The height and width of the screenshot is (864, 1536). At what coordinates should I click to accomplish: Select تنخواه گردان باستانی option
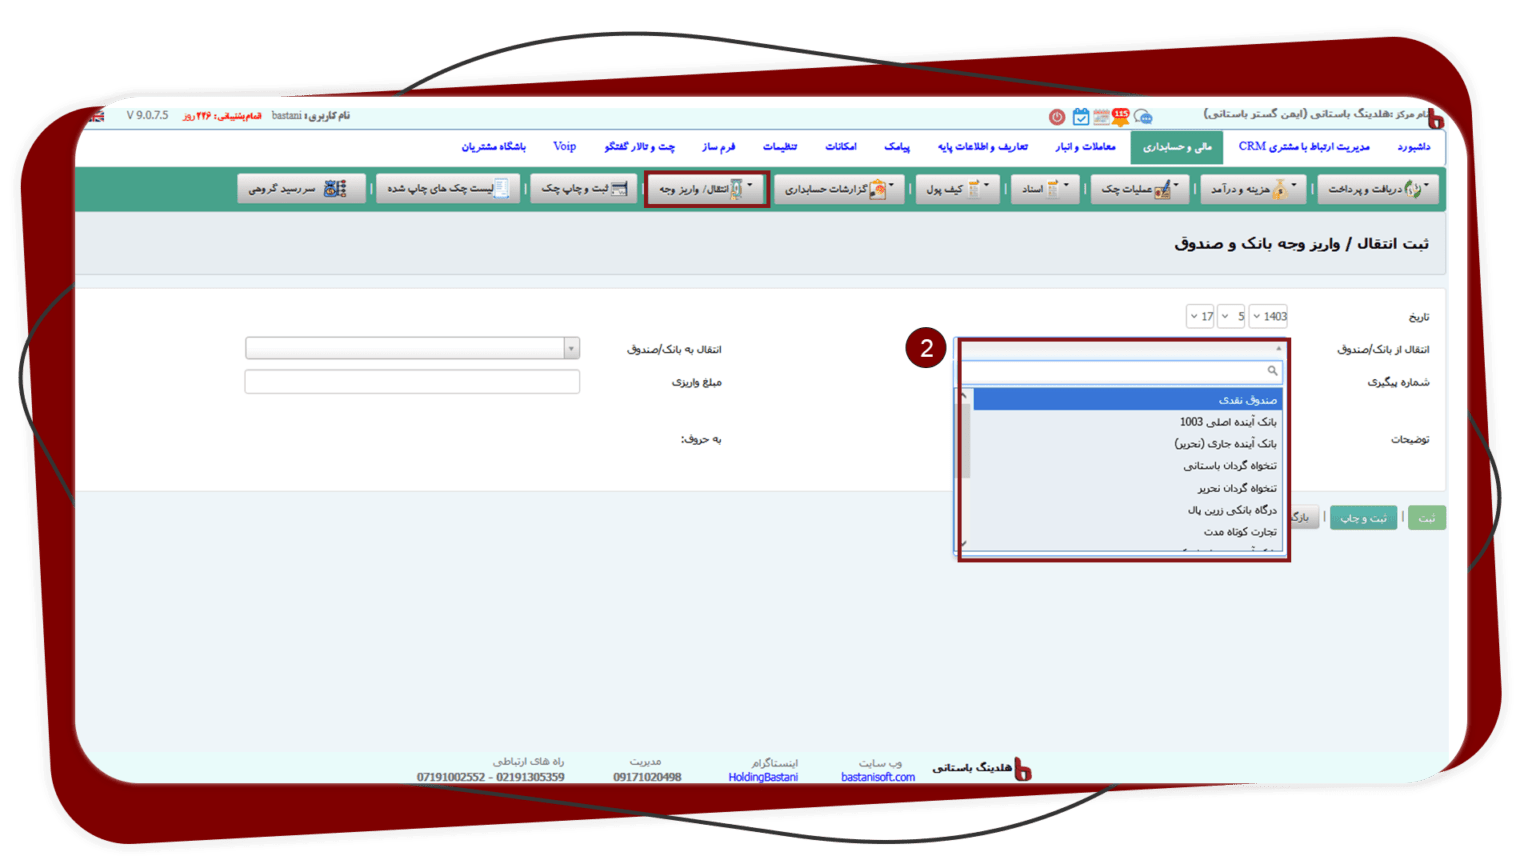pos(1127,466)
